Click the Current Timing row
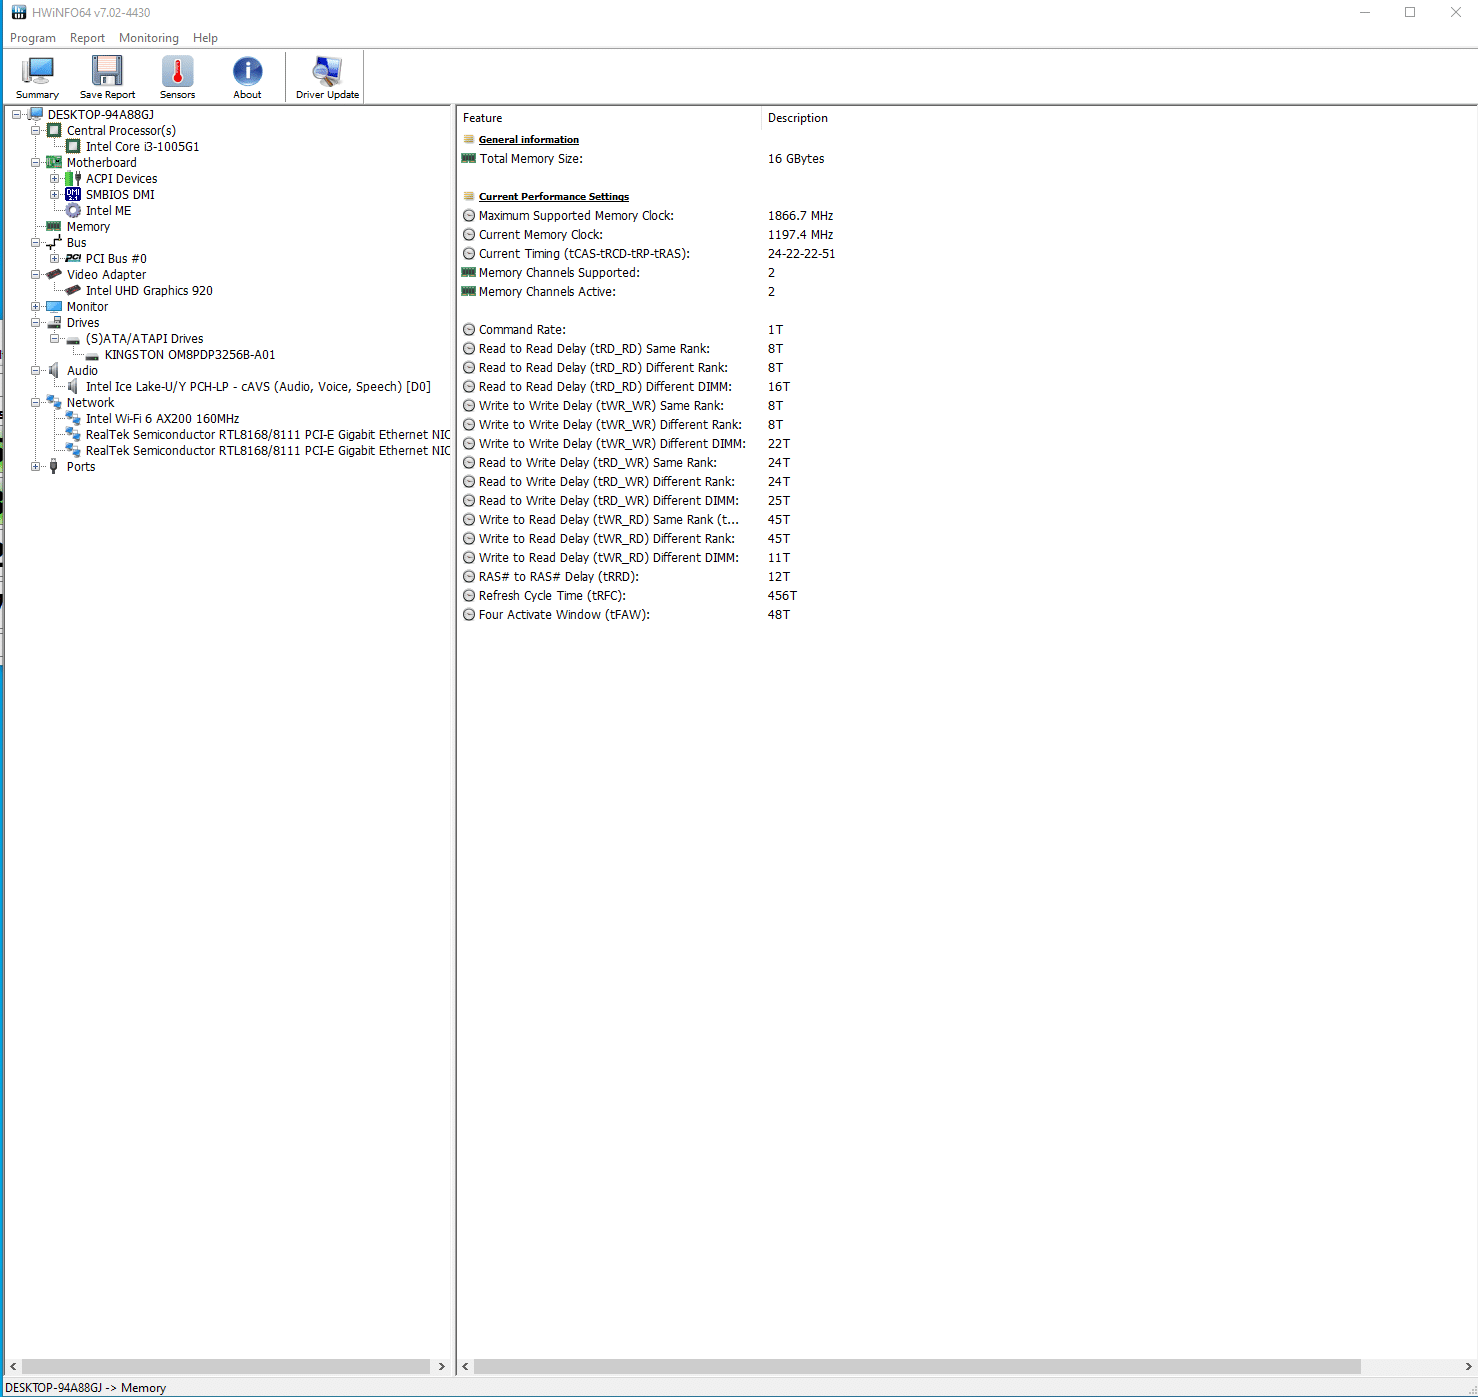This screenshot has height=1397, width=1478. coord(967,253)
